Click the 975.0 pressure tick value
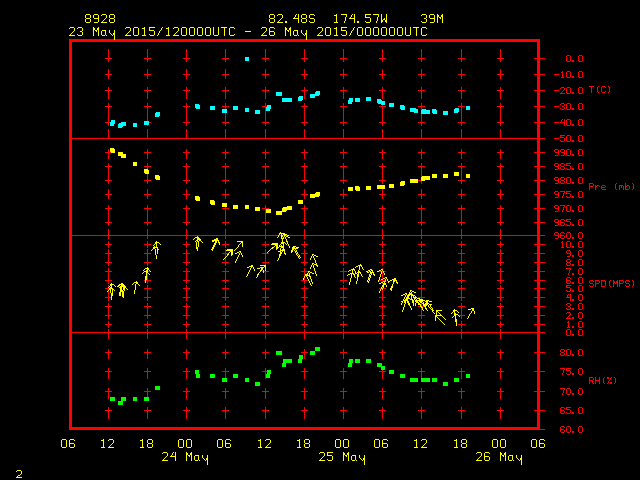This screenshot has height=480, width=640. 569,195
